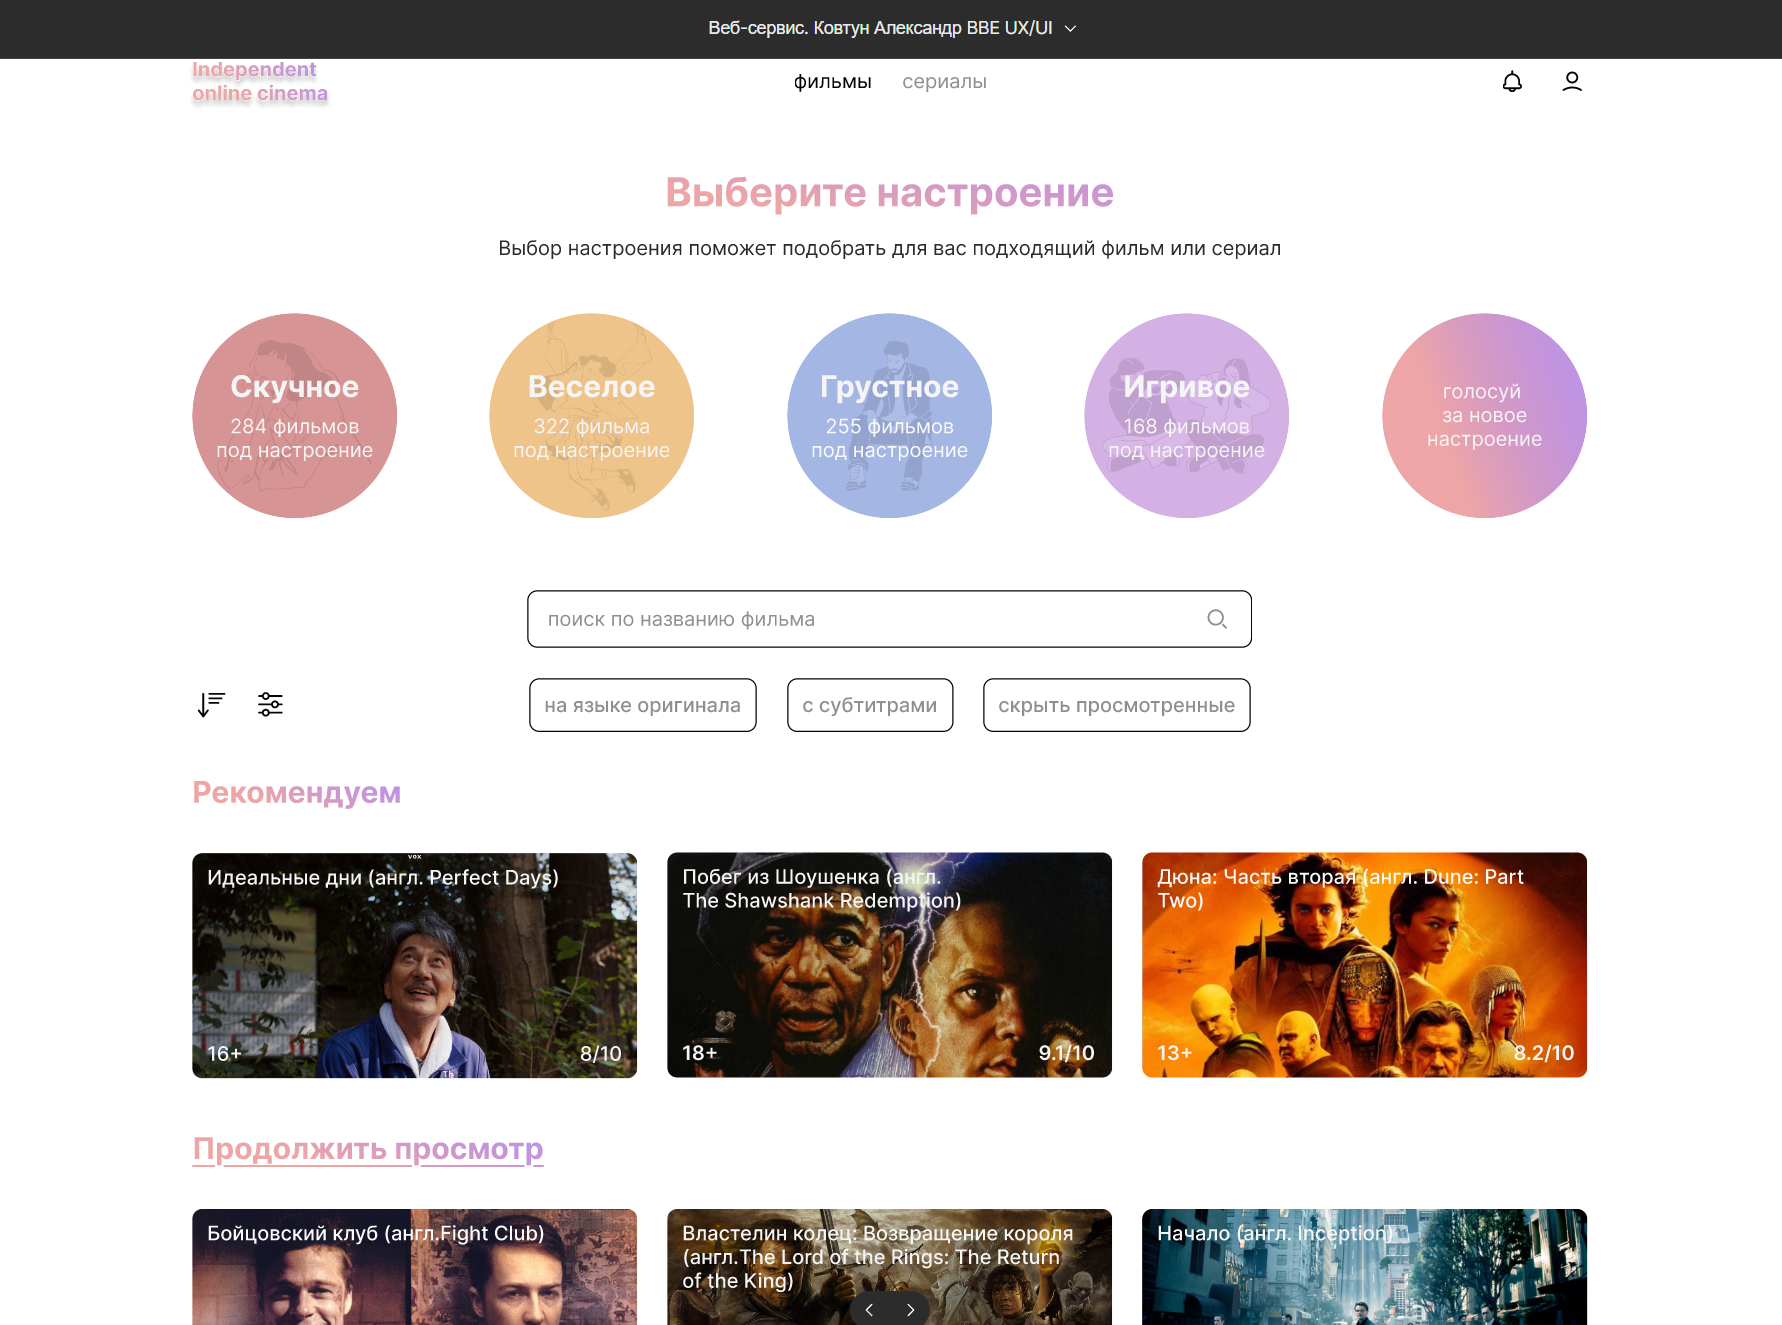Click the sort order icon
1782x1325 pixels.
211,705
